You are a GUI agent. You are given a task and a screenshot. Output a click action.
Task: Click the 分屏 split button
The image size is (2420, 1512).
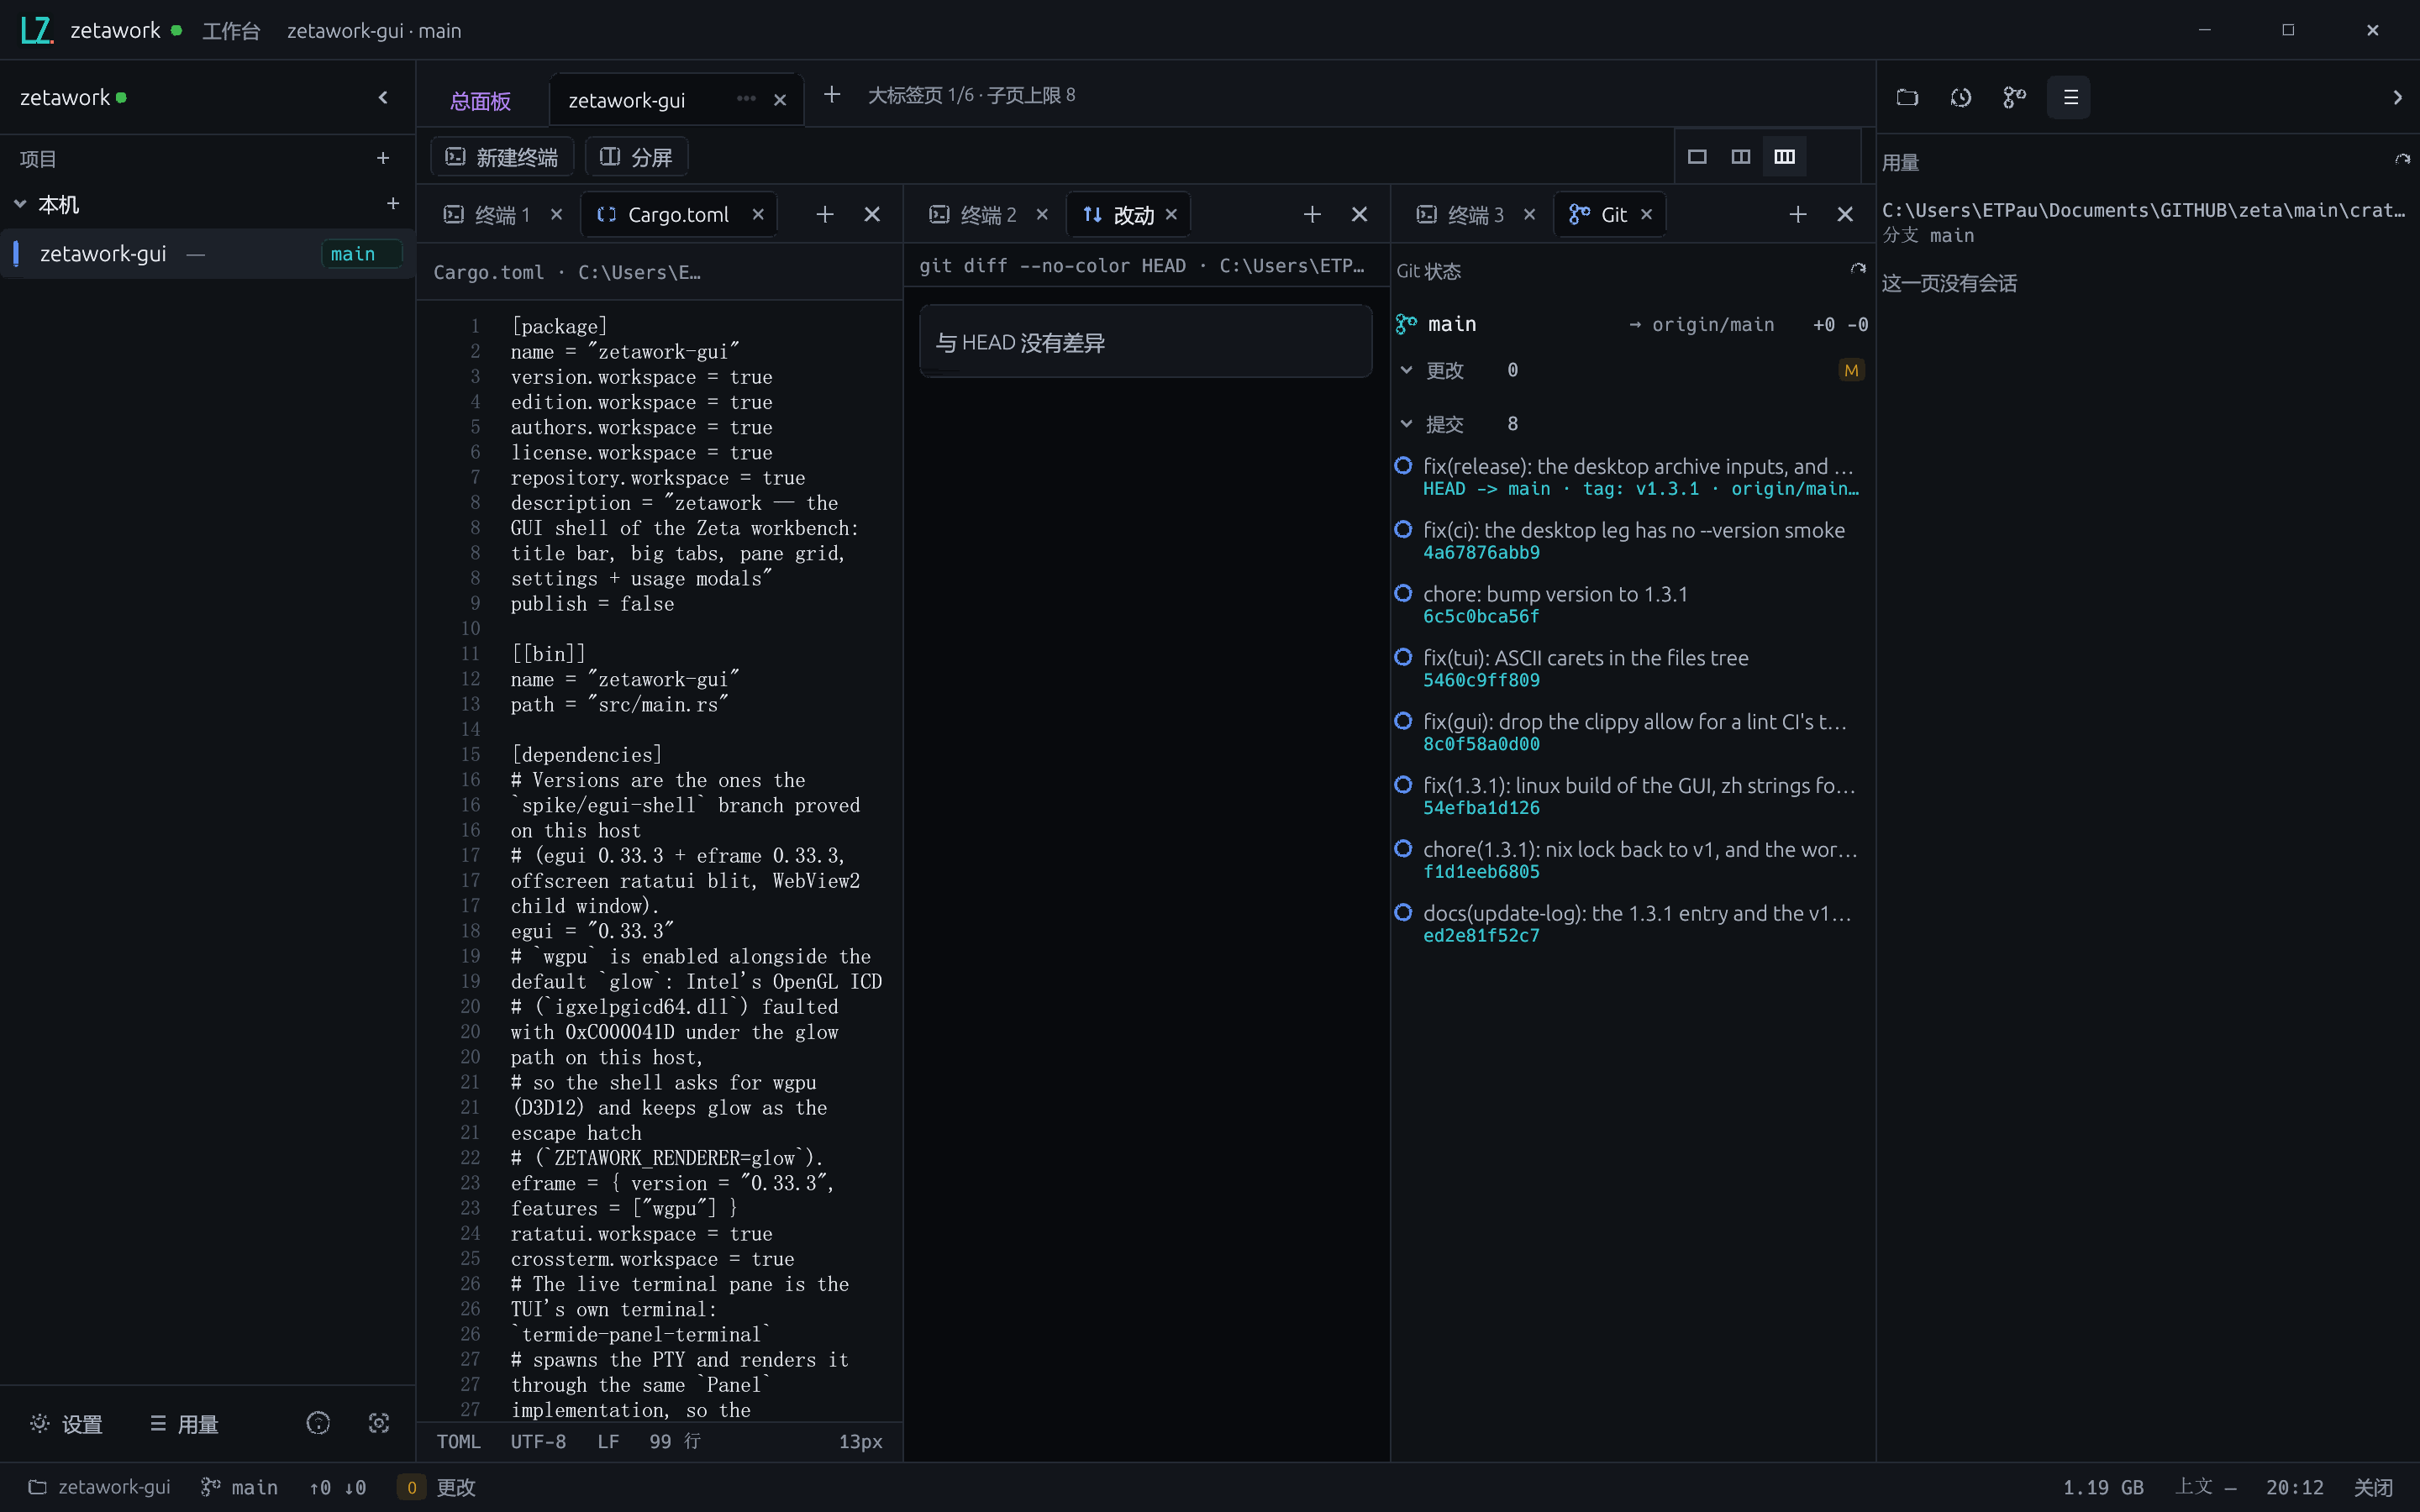point(637,157)
